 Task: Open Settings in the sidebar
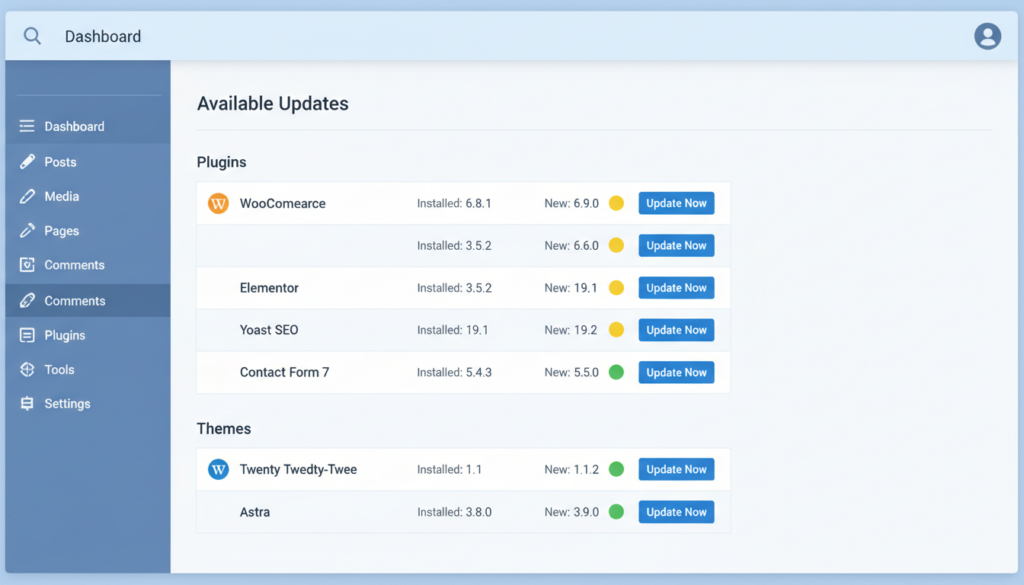tap(88, 403)
